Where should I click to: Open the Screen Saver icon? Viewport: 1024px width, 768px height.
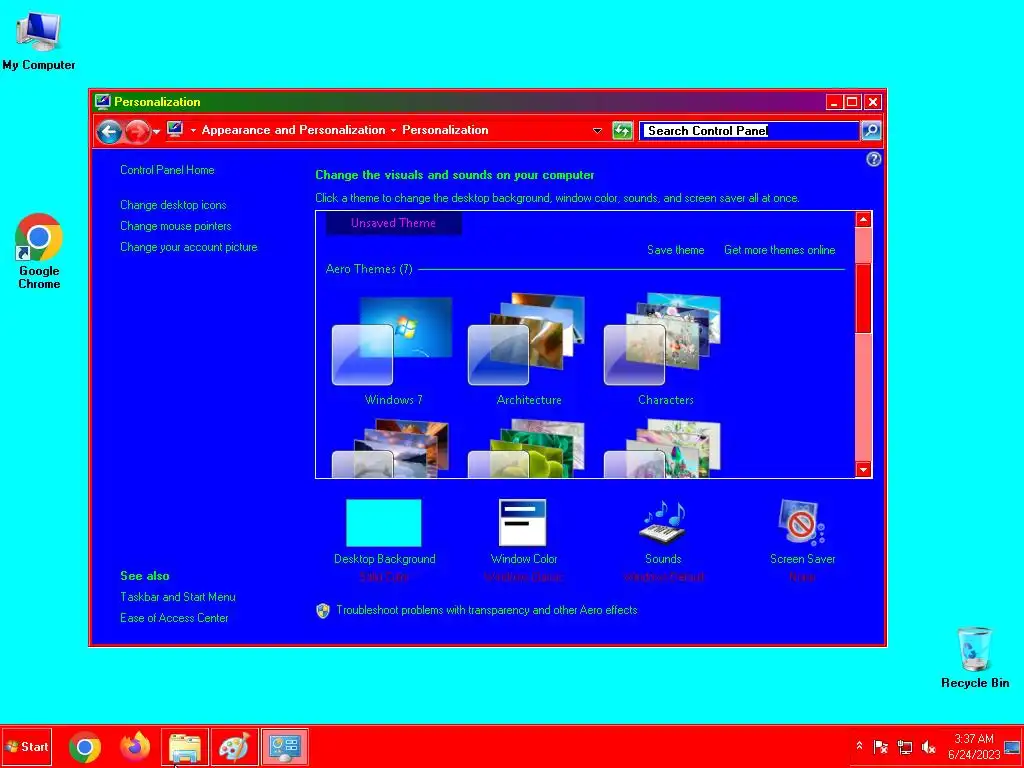pos(802,522)
